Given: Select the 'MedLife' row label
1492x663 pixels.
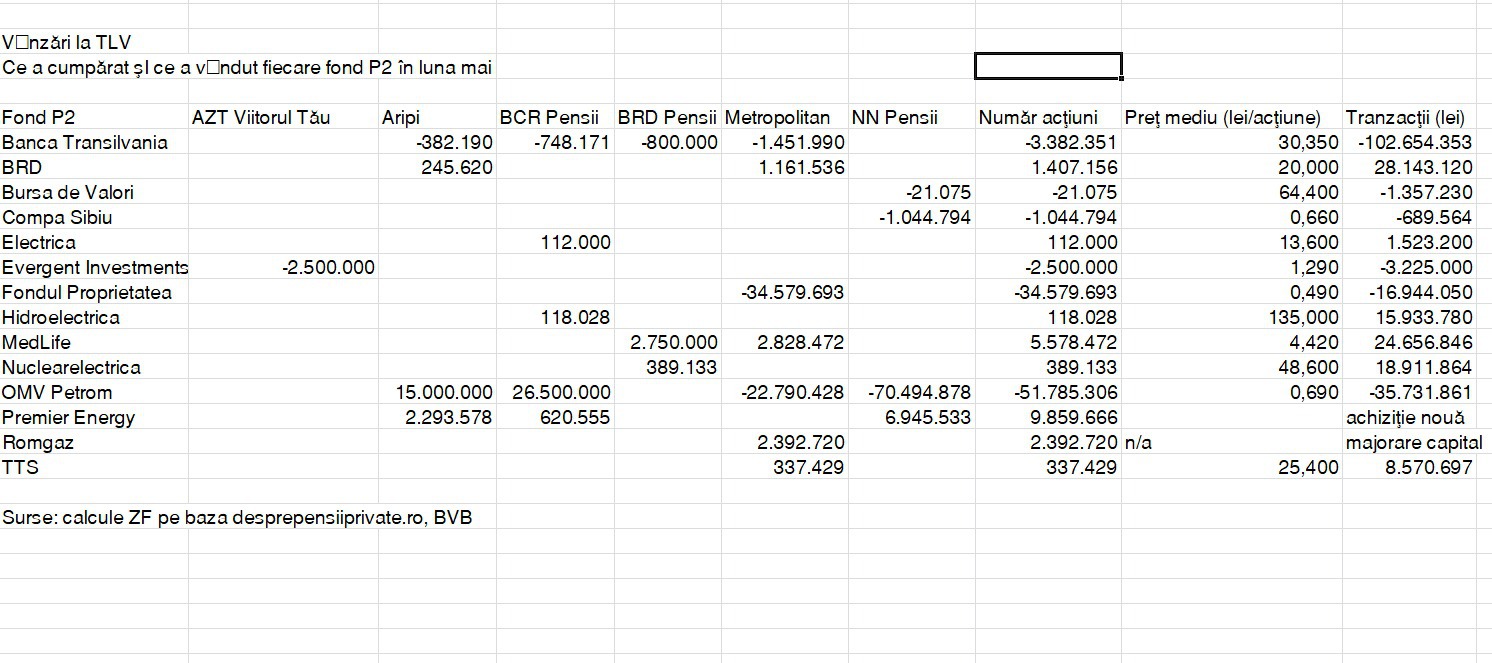Looking at the screenshot, I should [x=37, y=342].
